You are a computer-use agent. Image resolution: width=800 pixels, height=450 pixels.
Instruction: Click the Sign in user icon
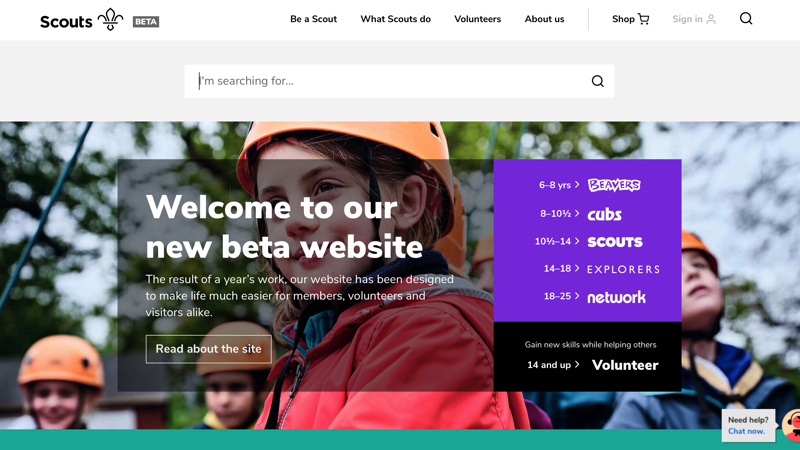pos(711,19)
